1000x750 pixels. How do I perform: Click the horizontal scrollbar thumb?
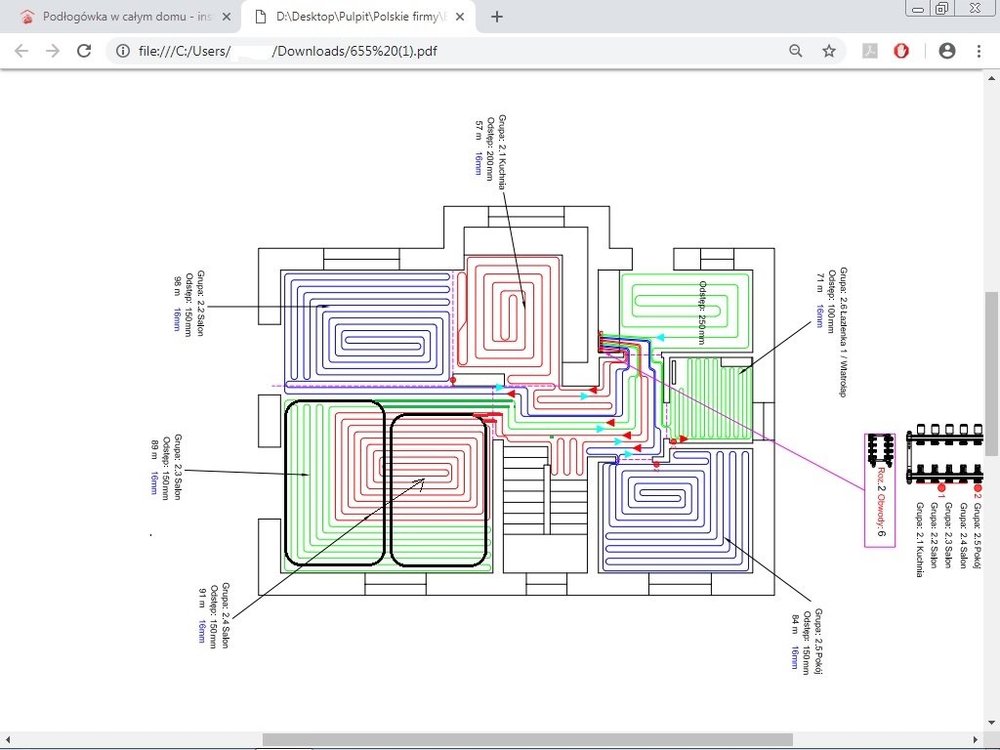point(527,740)
